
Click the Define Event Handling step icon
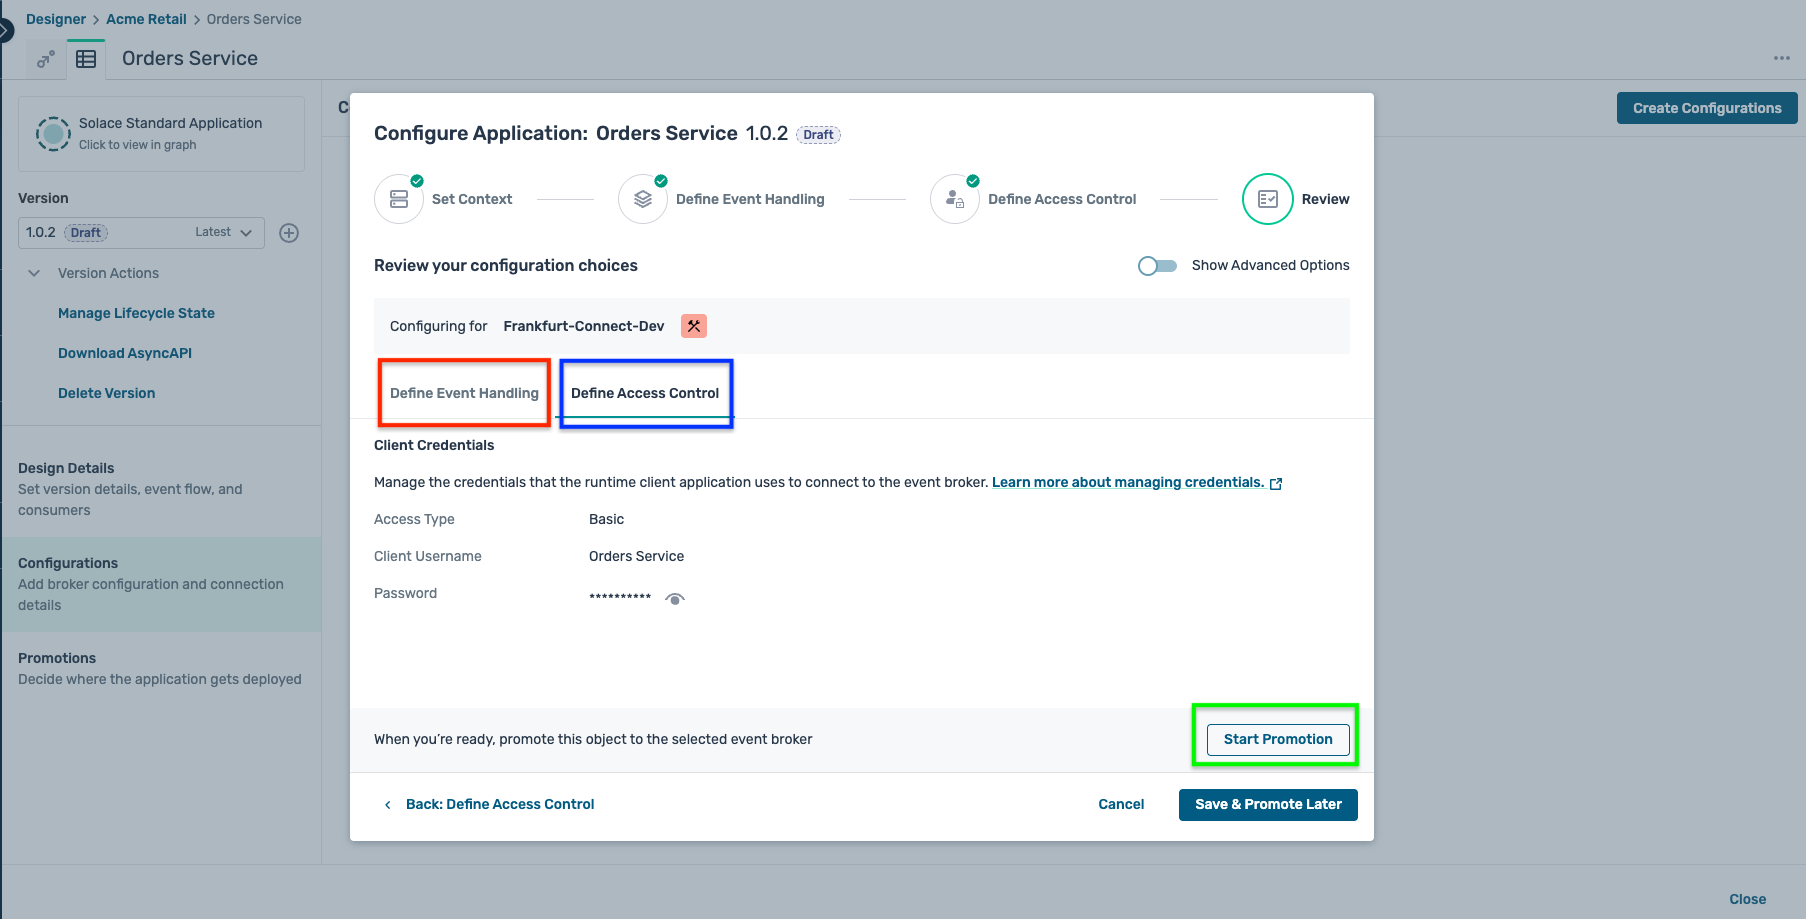643,199
